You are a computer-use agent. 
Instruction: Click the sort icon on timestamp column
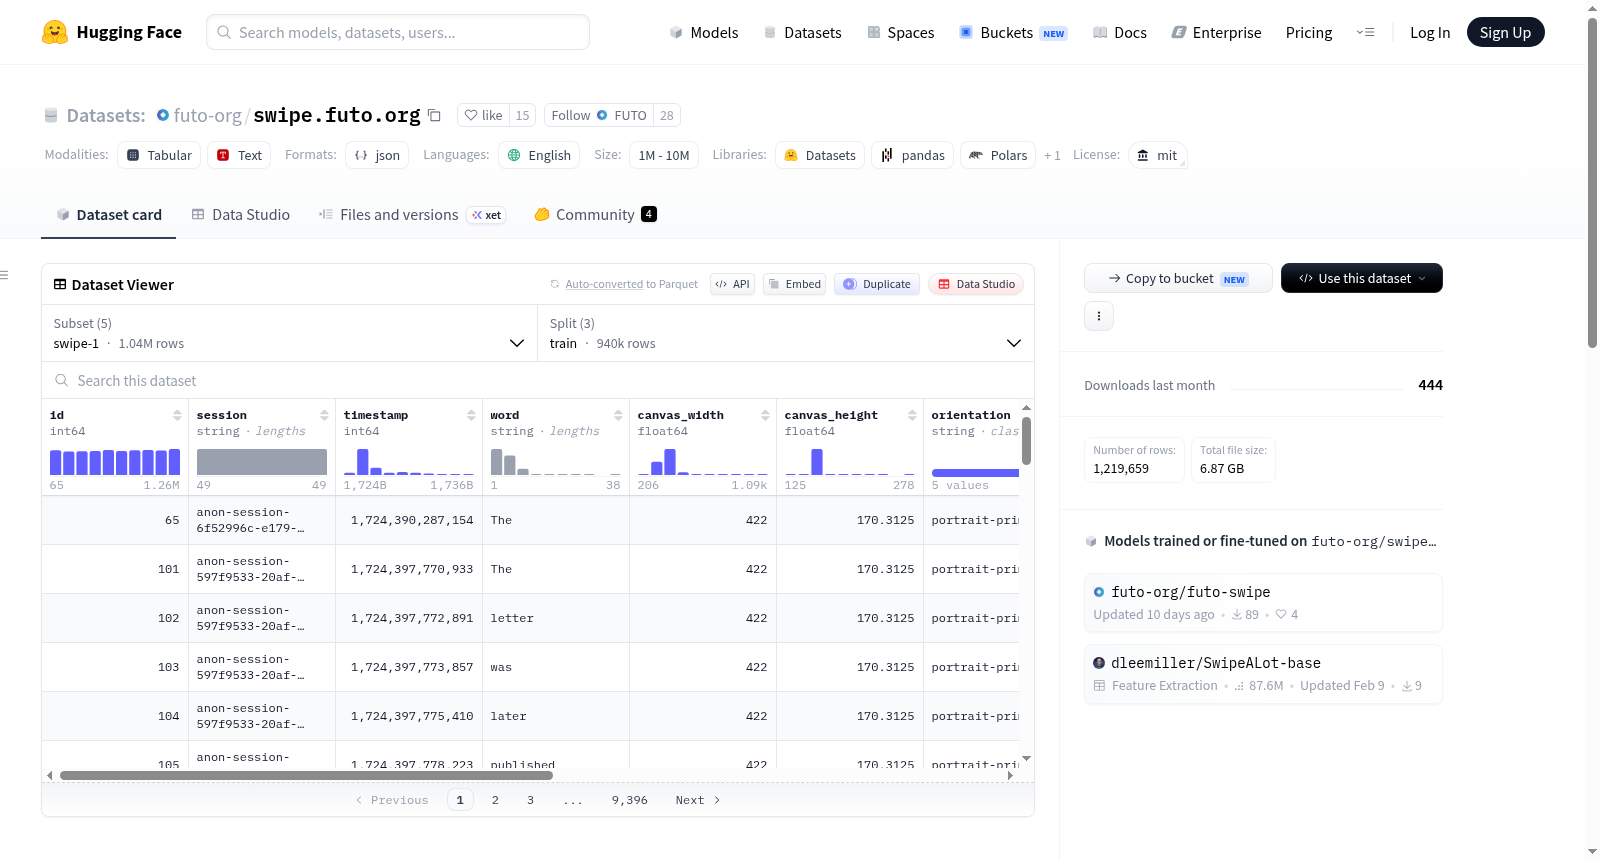(471, 415)
